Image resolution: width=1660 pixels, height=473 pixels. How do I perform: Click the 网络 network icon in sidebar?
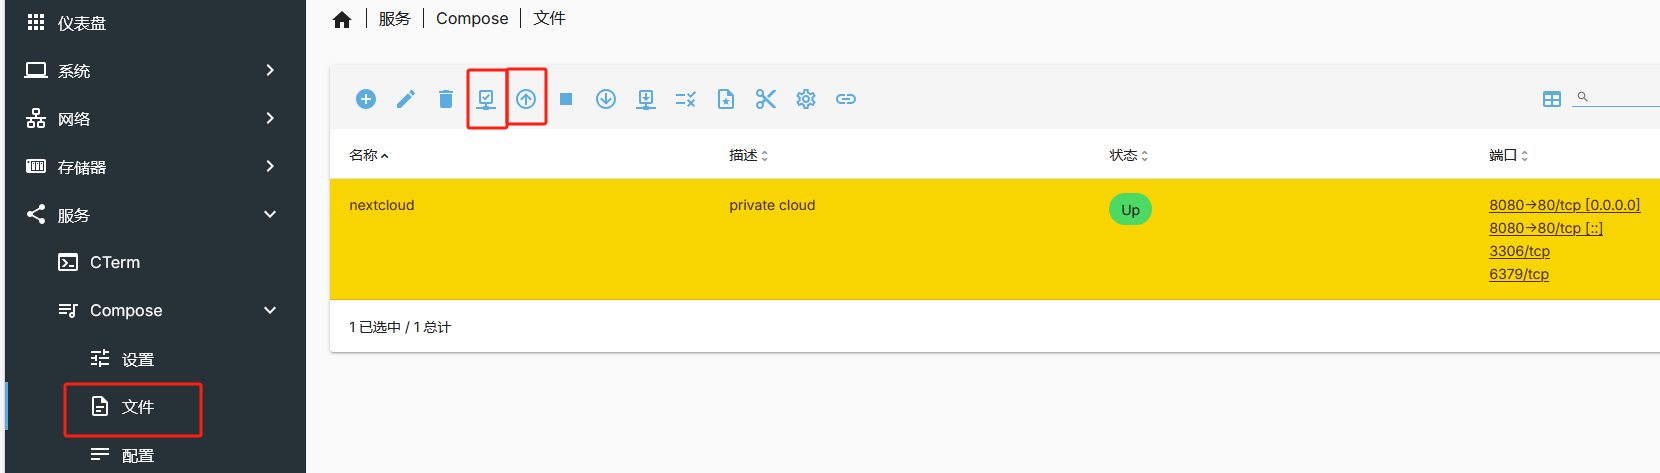36,118
